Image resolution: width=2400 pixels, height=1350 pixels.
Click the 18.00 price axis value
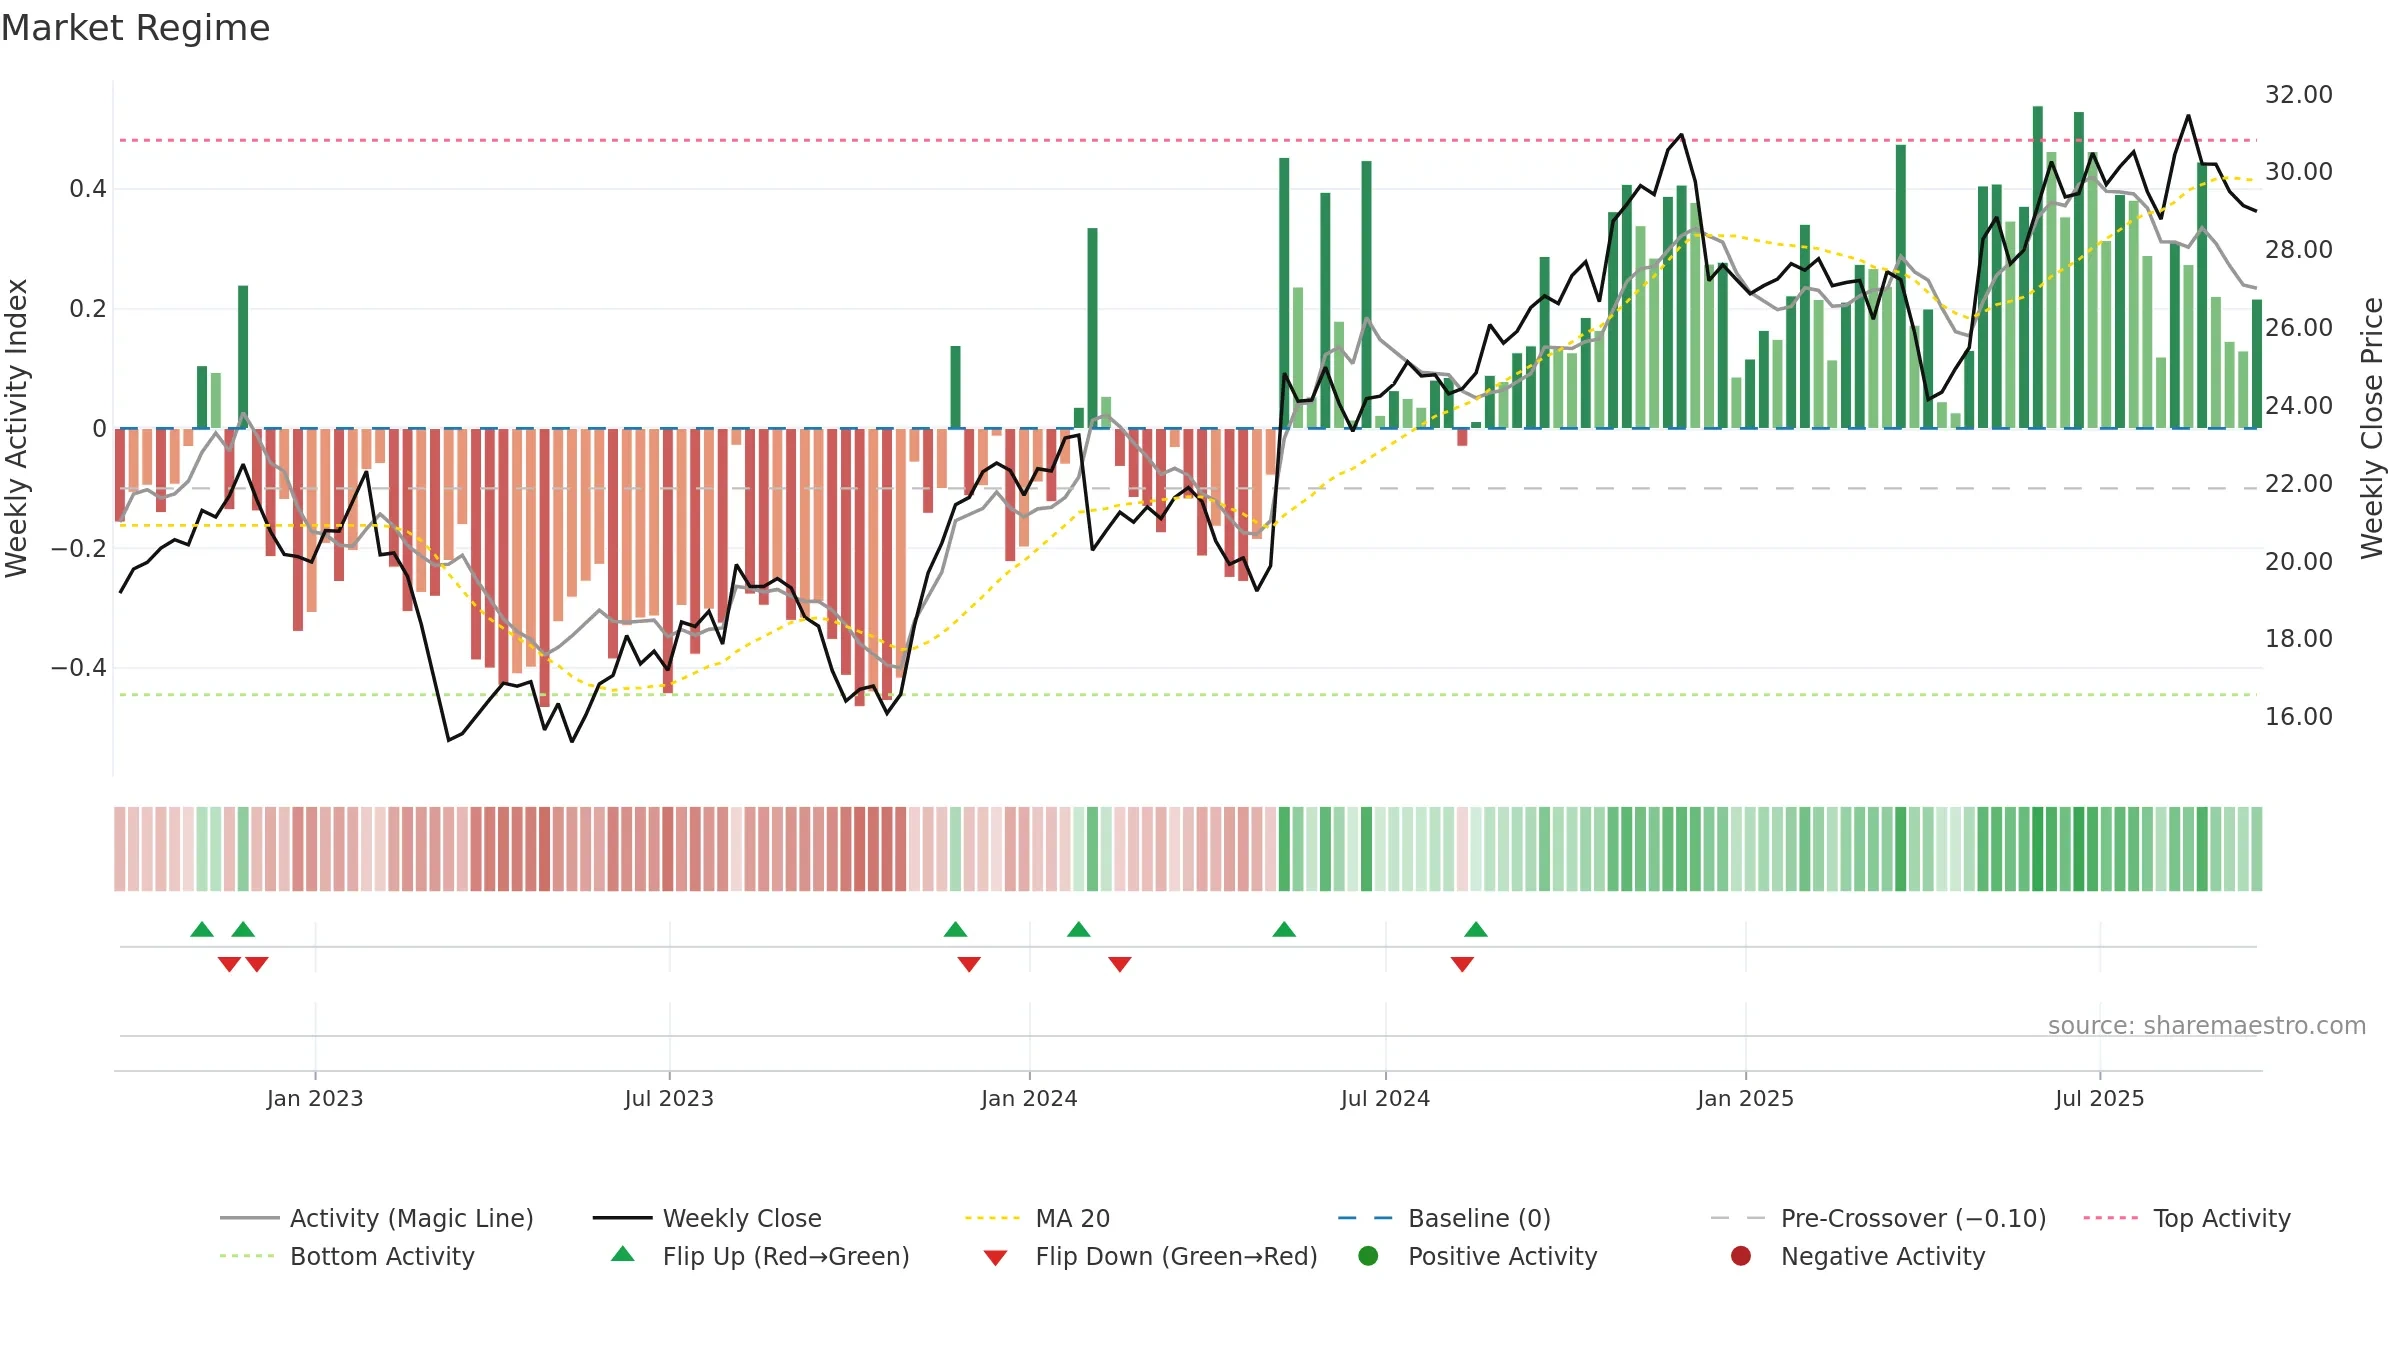2299,639
